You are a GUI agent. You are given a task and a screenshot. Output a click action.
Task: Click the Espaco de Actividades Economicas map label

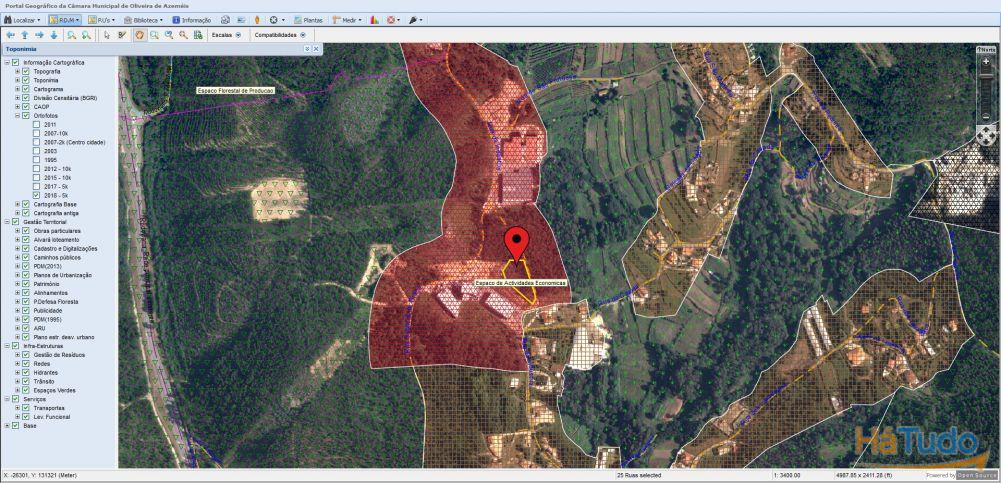520,283
